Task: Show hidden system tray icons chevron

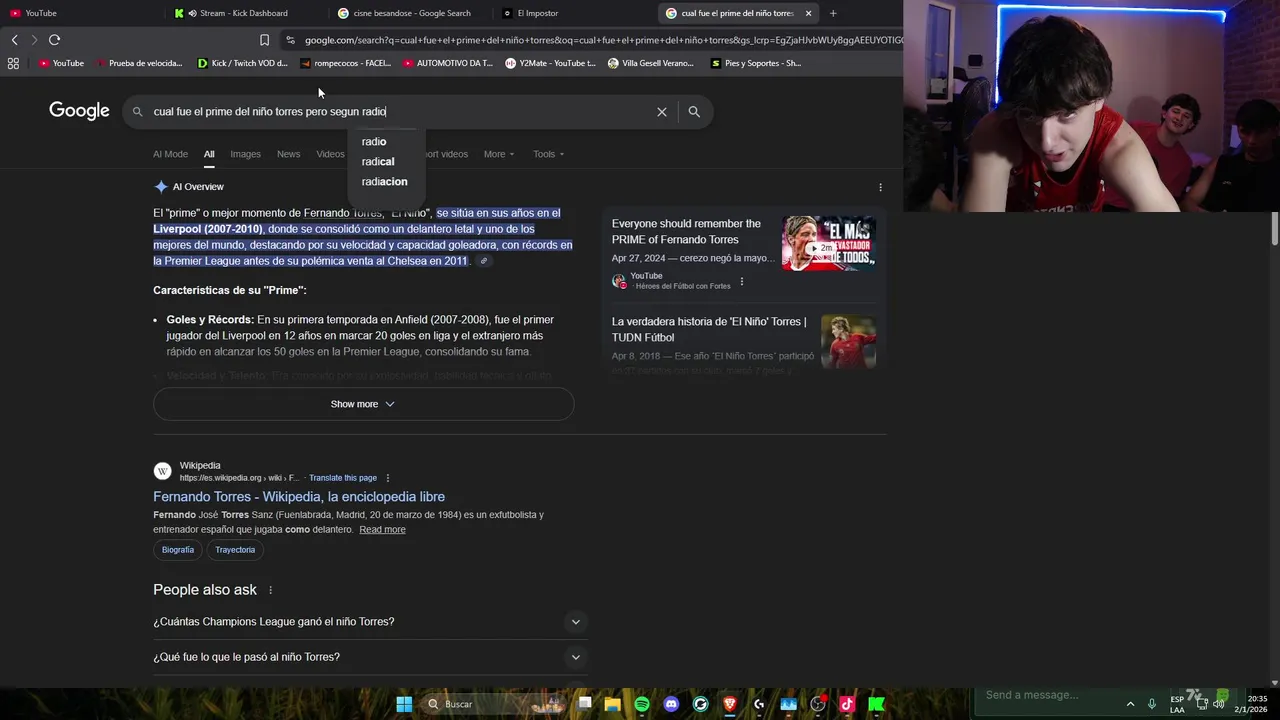Action: pos(1130,704)
